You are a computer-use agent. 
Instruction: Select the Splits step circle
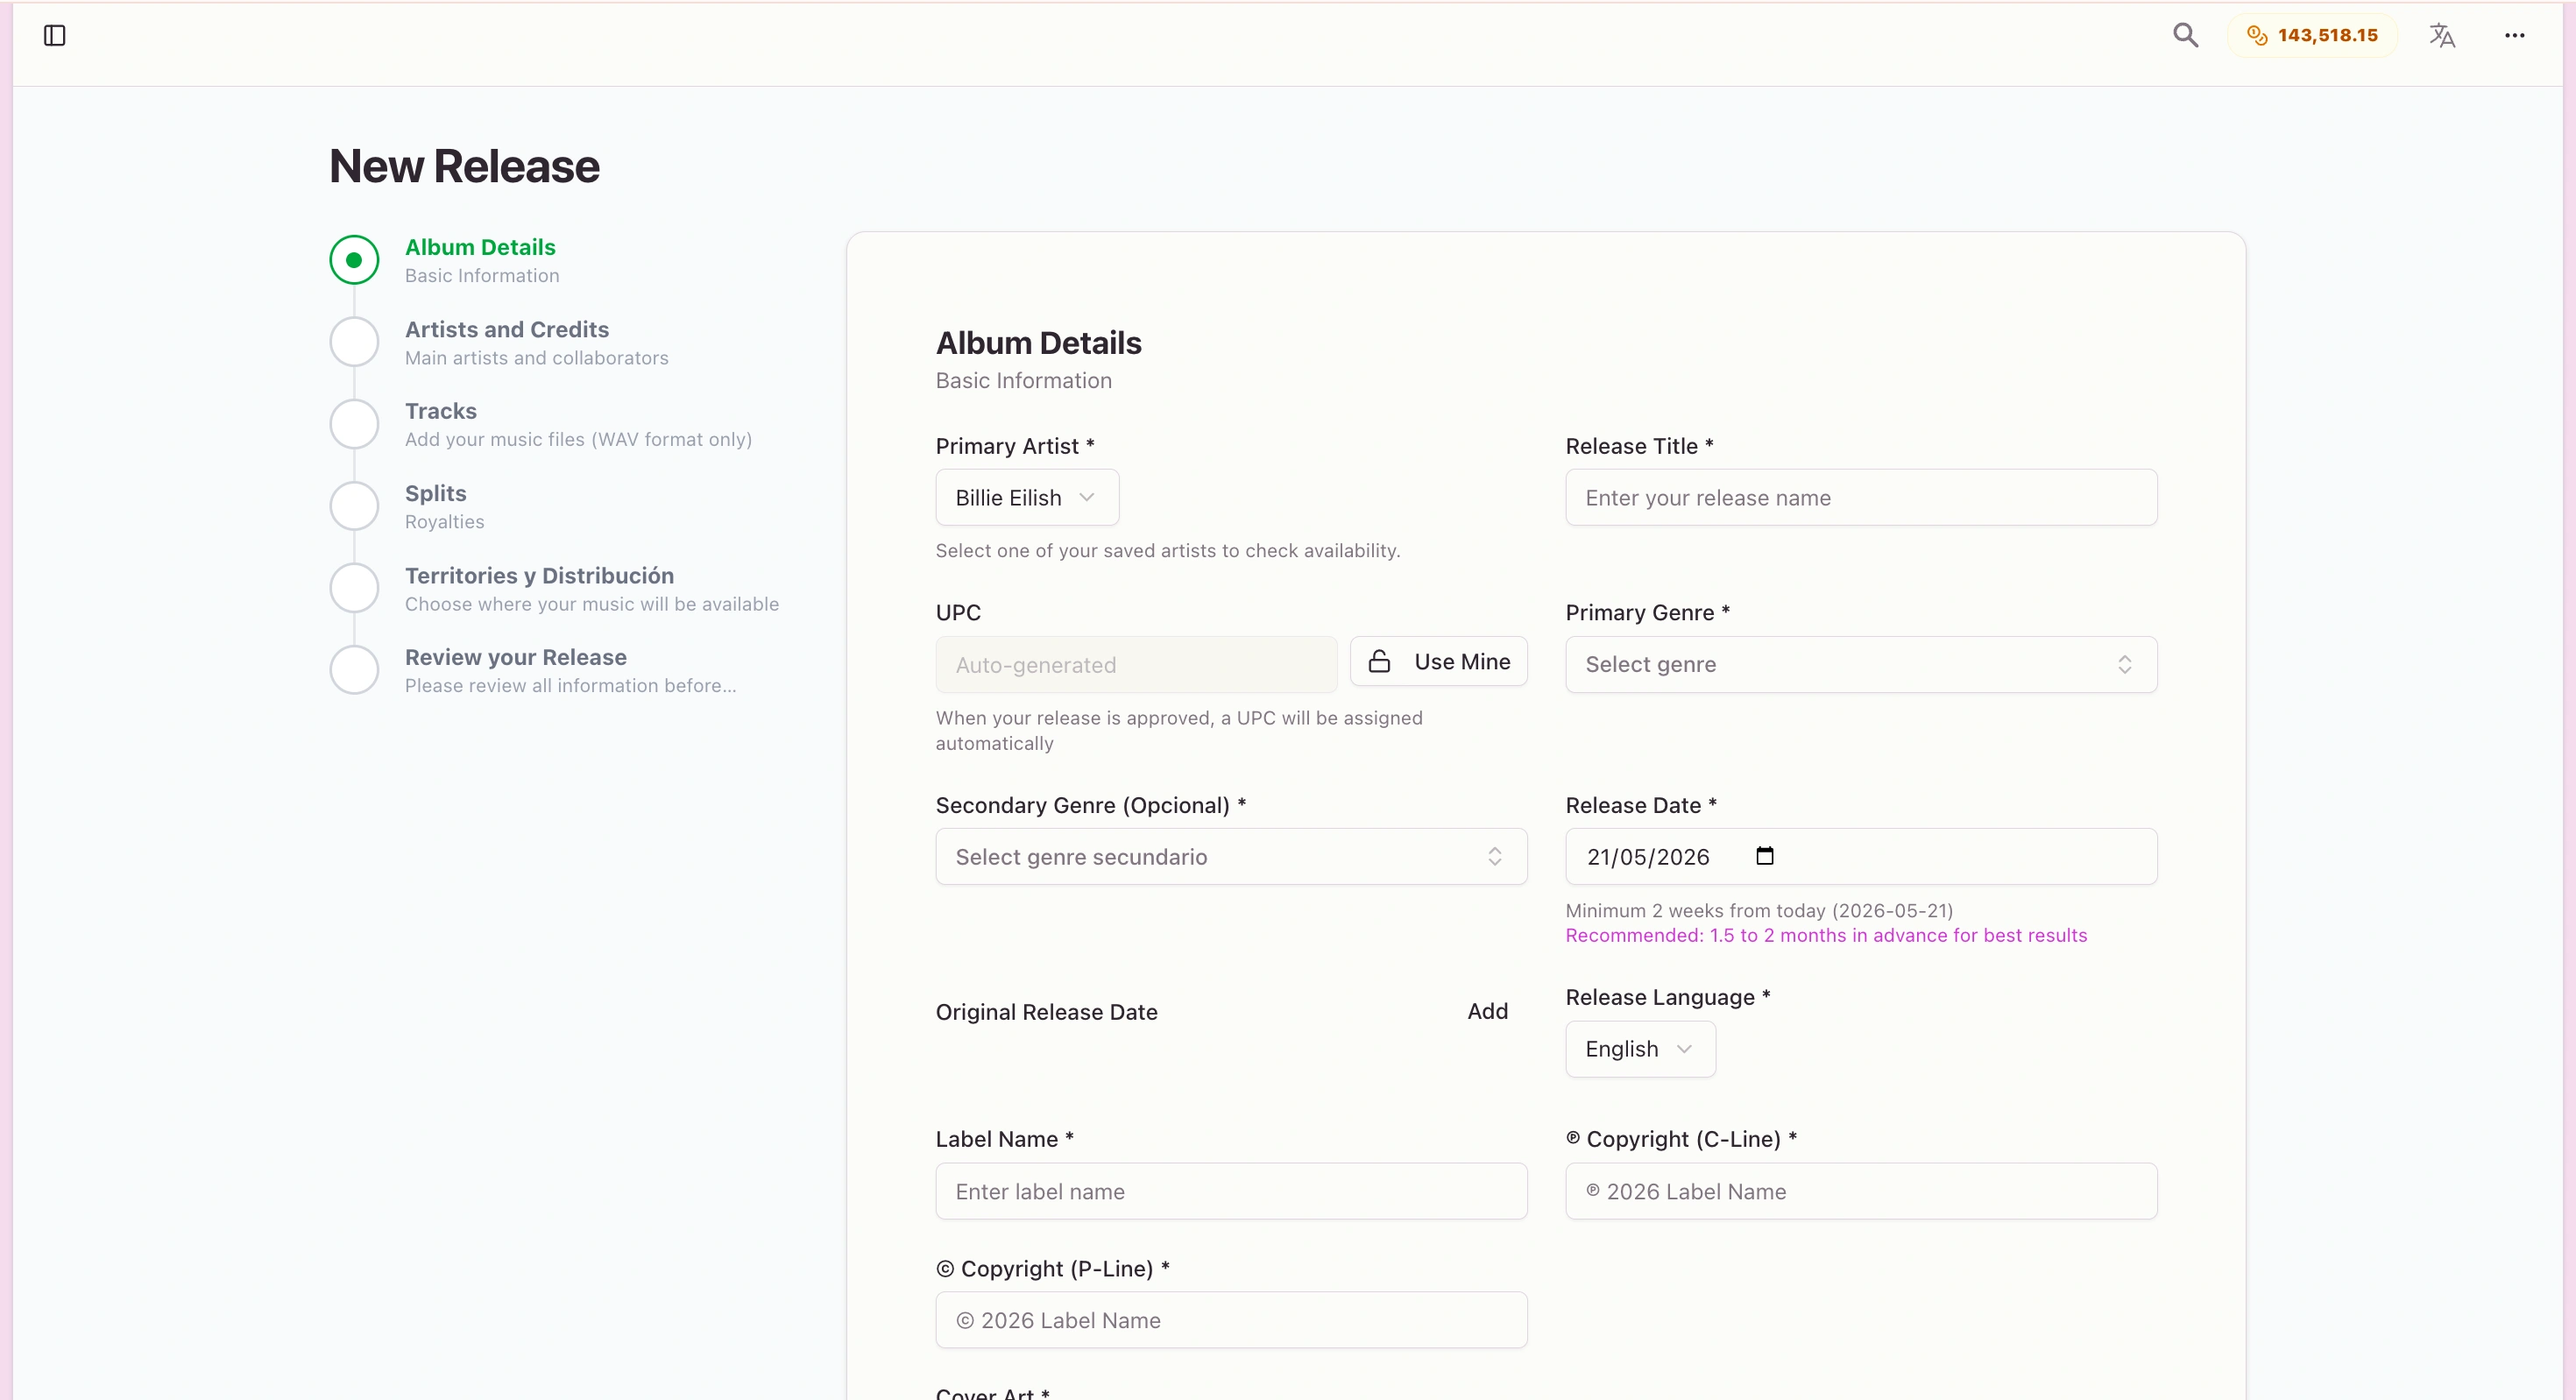coord(354,506)
